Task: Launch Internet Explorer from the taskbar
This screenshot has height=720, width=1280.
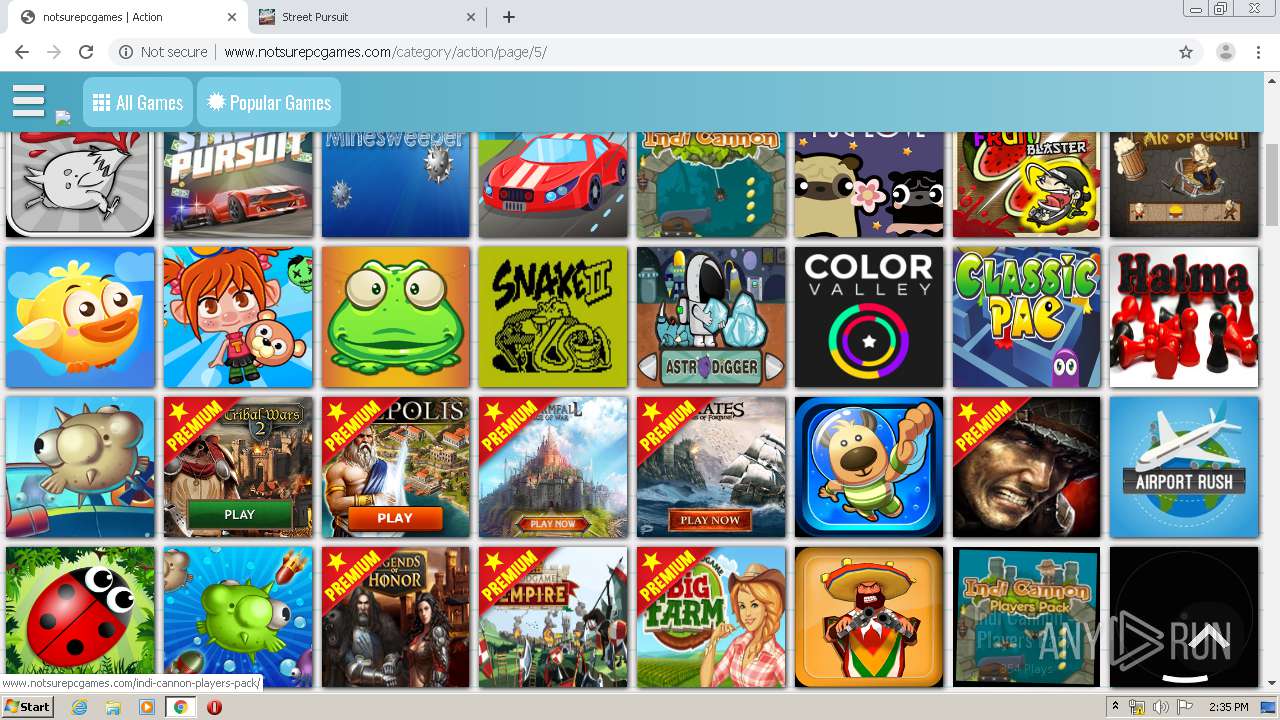Action: point(80,707)
